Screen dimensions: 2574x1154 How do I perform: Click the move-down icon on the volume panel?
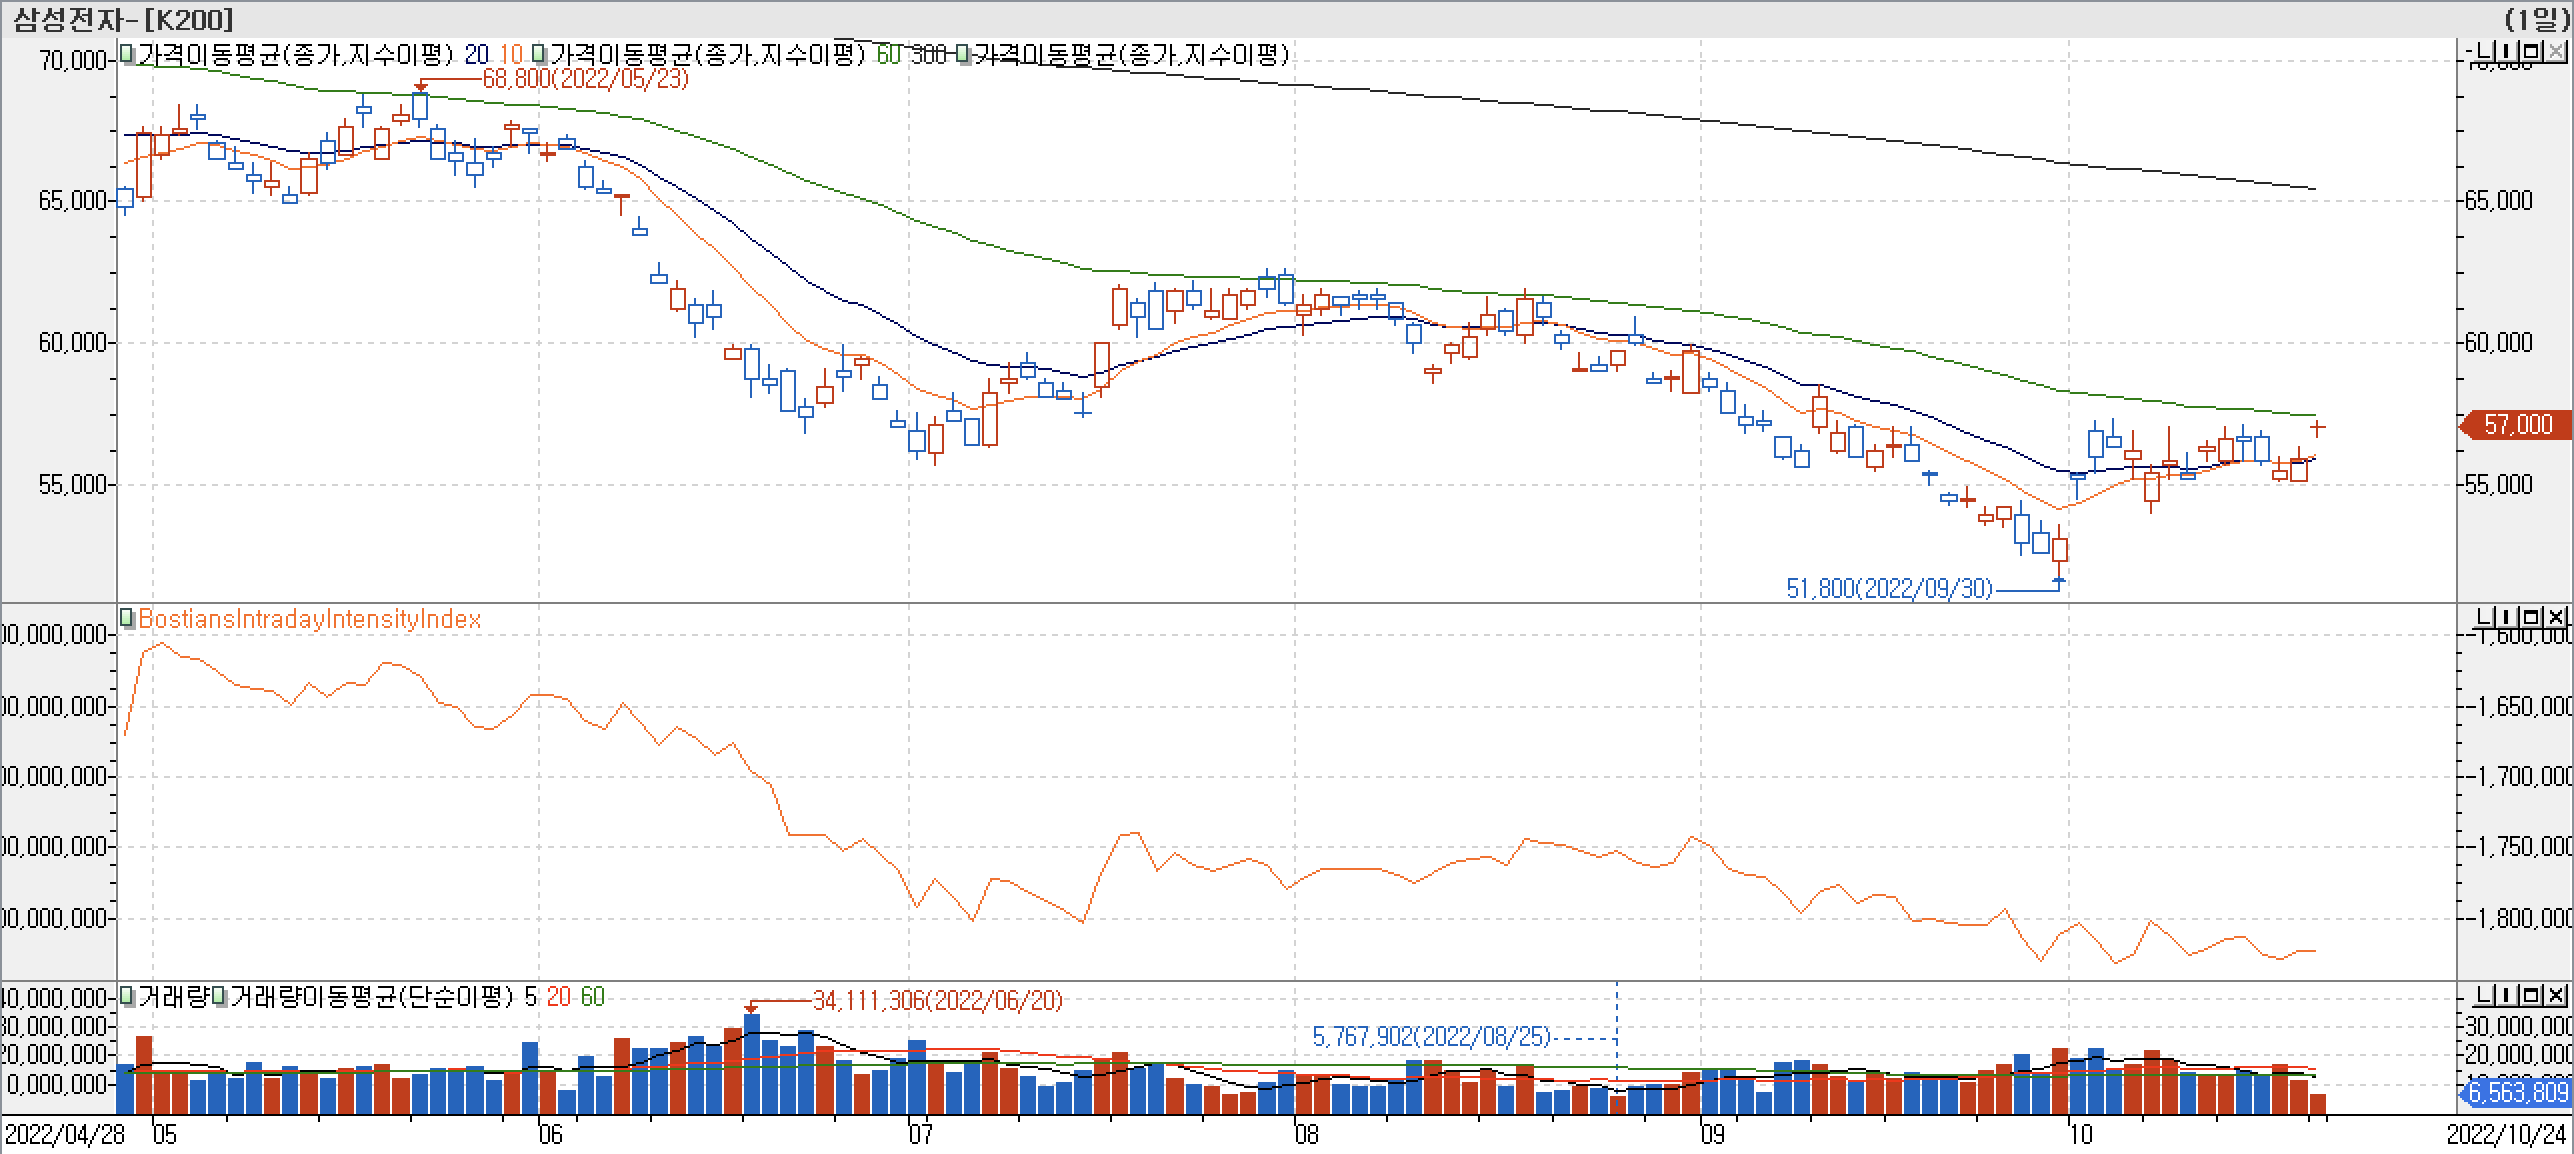[x=2483, y=995]
